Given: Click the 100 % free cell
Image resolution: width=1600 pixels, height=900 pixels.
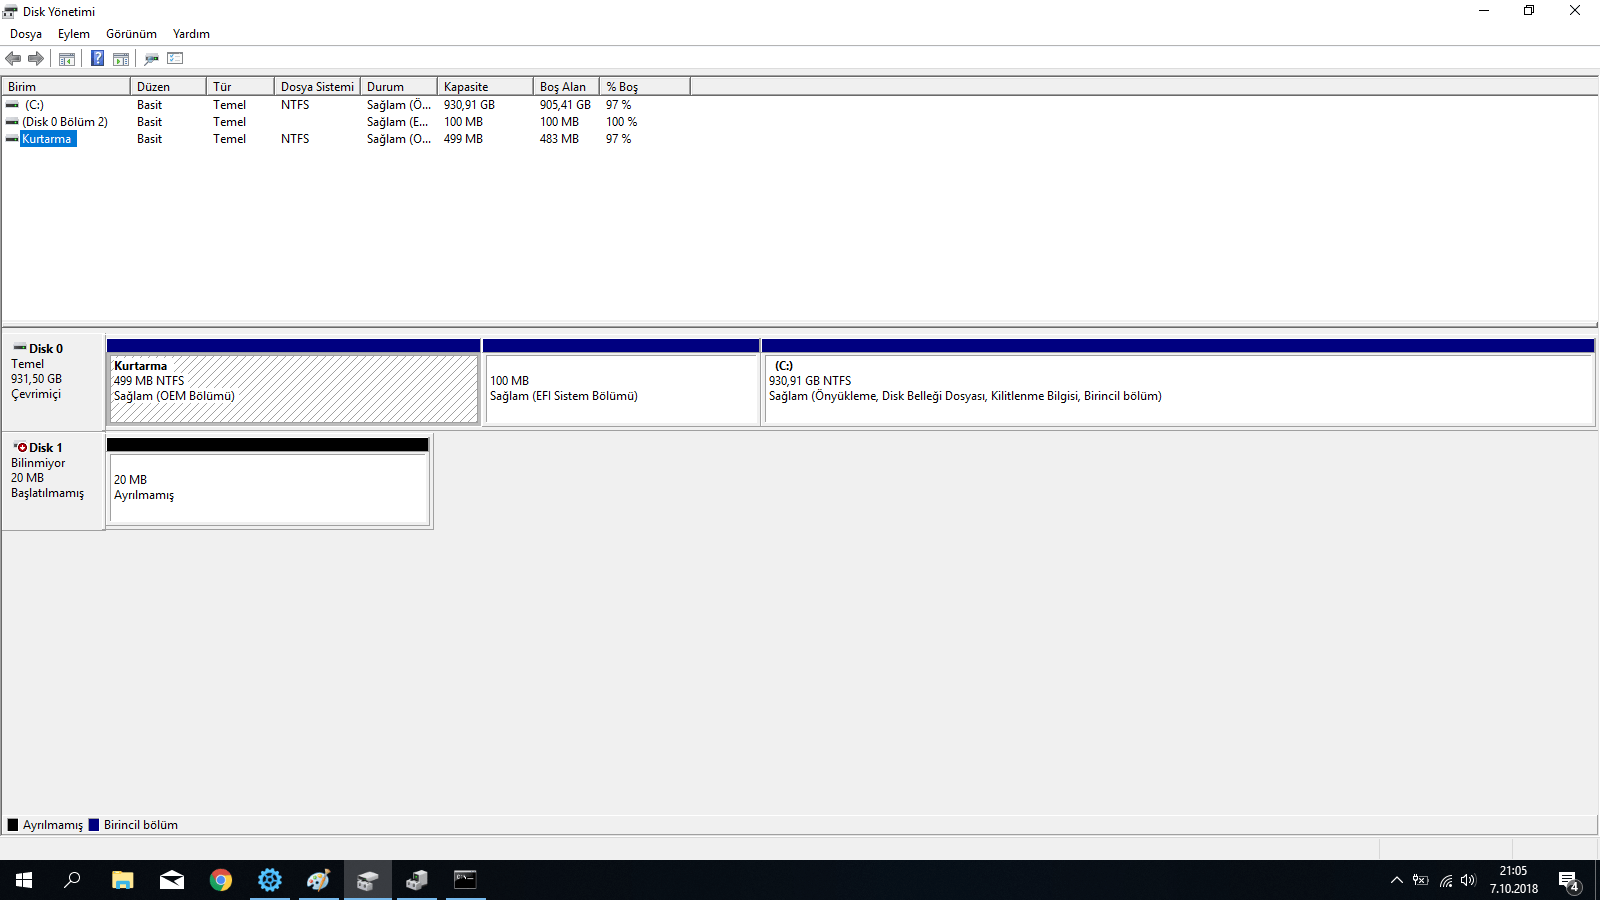Looking at the screenshot, I should pos(621,122).
